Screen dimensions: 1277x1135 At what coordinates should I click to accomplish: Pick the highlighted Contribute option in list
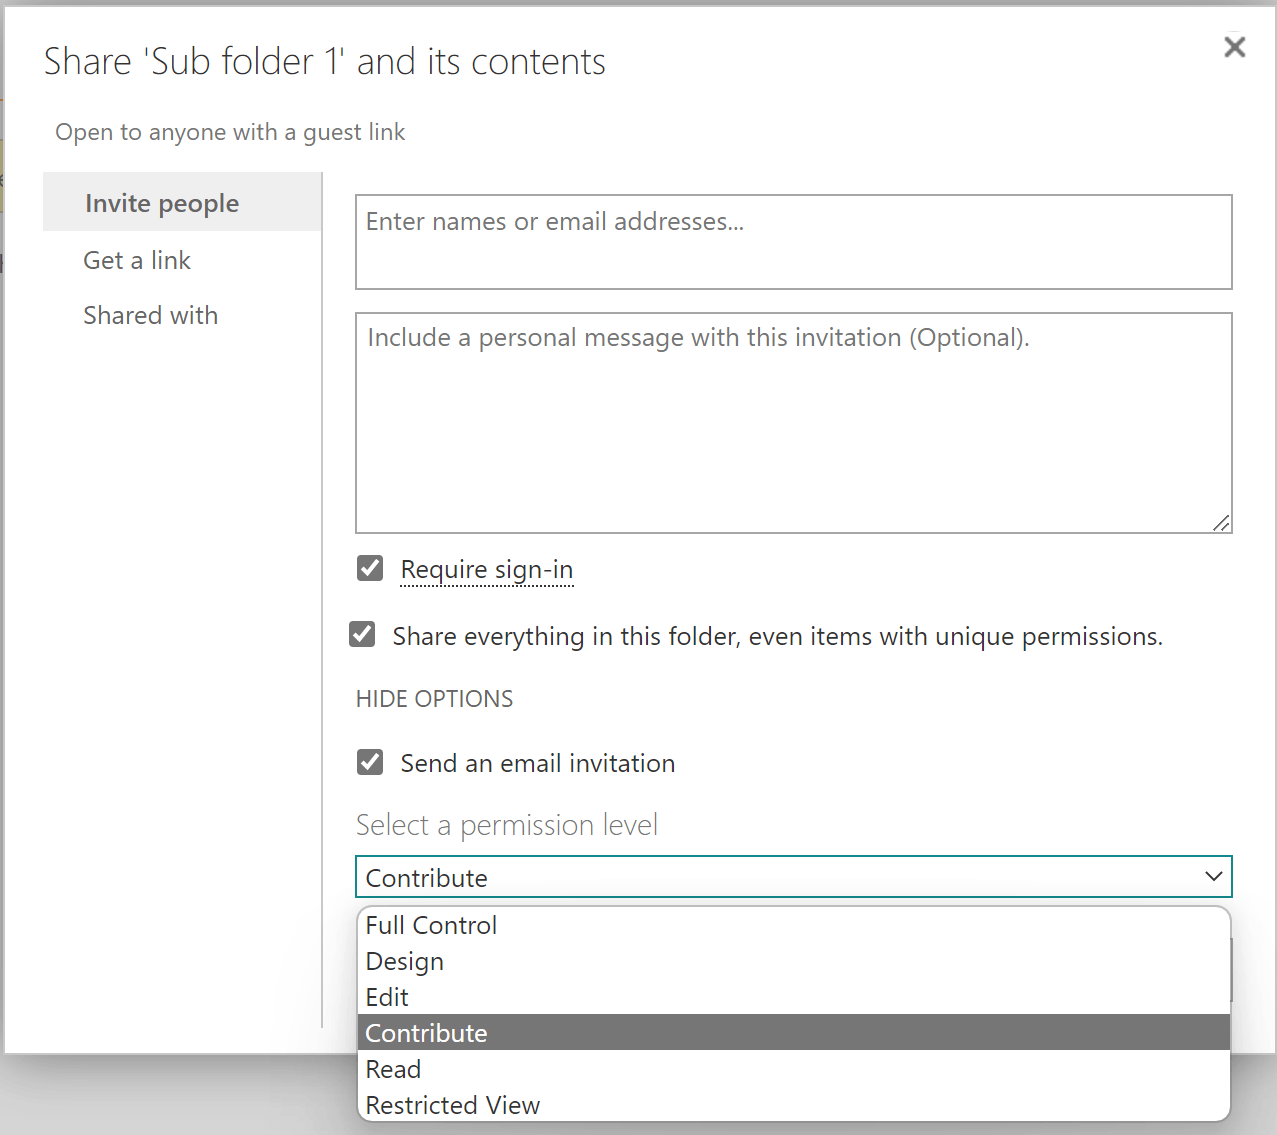(794, 1033)
